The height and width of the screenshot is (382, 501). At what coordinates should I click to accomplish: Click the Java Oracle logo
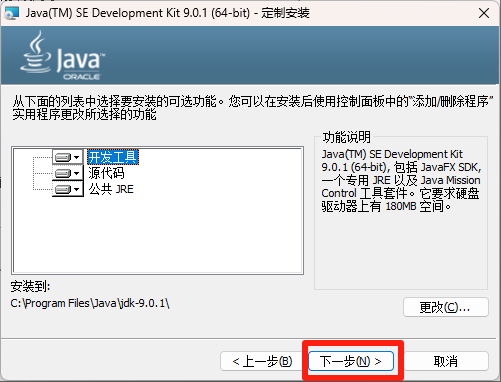(63, 56)
